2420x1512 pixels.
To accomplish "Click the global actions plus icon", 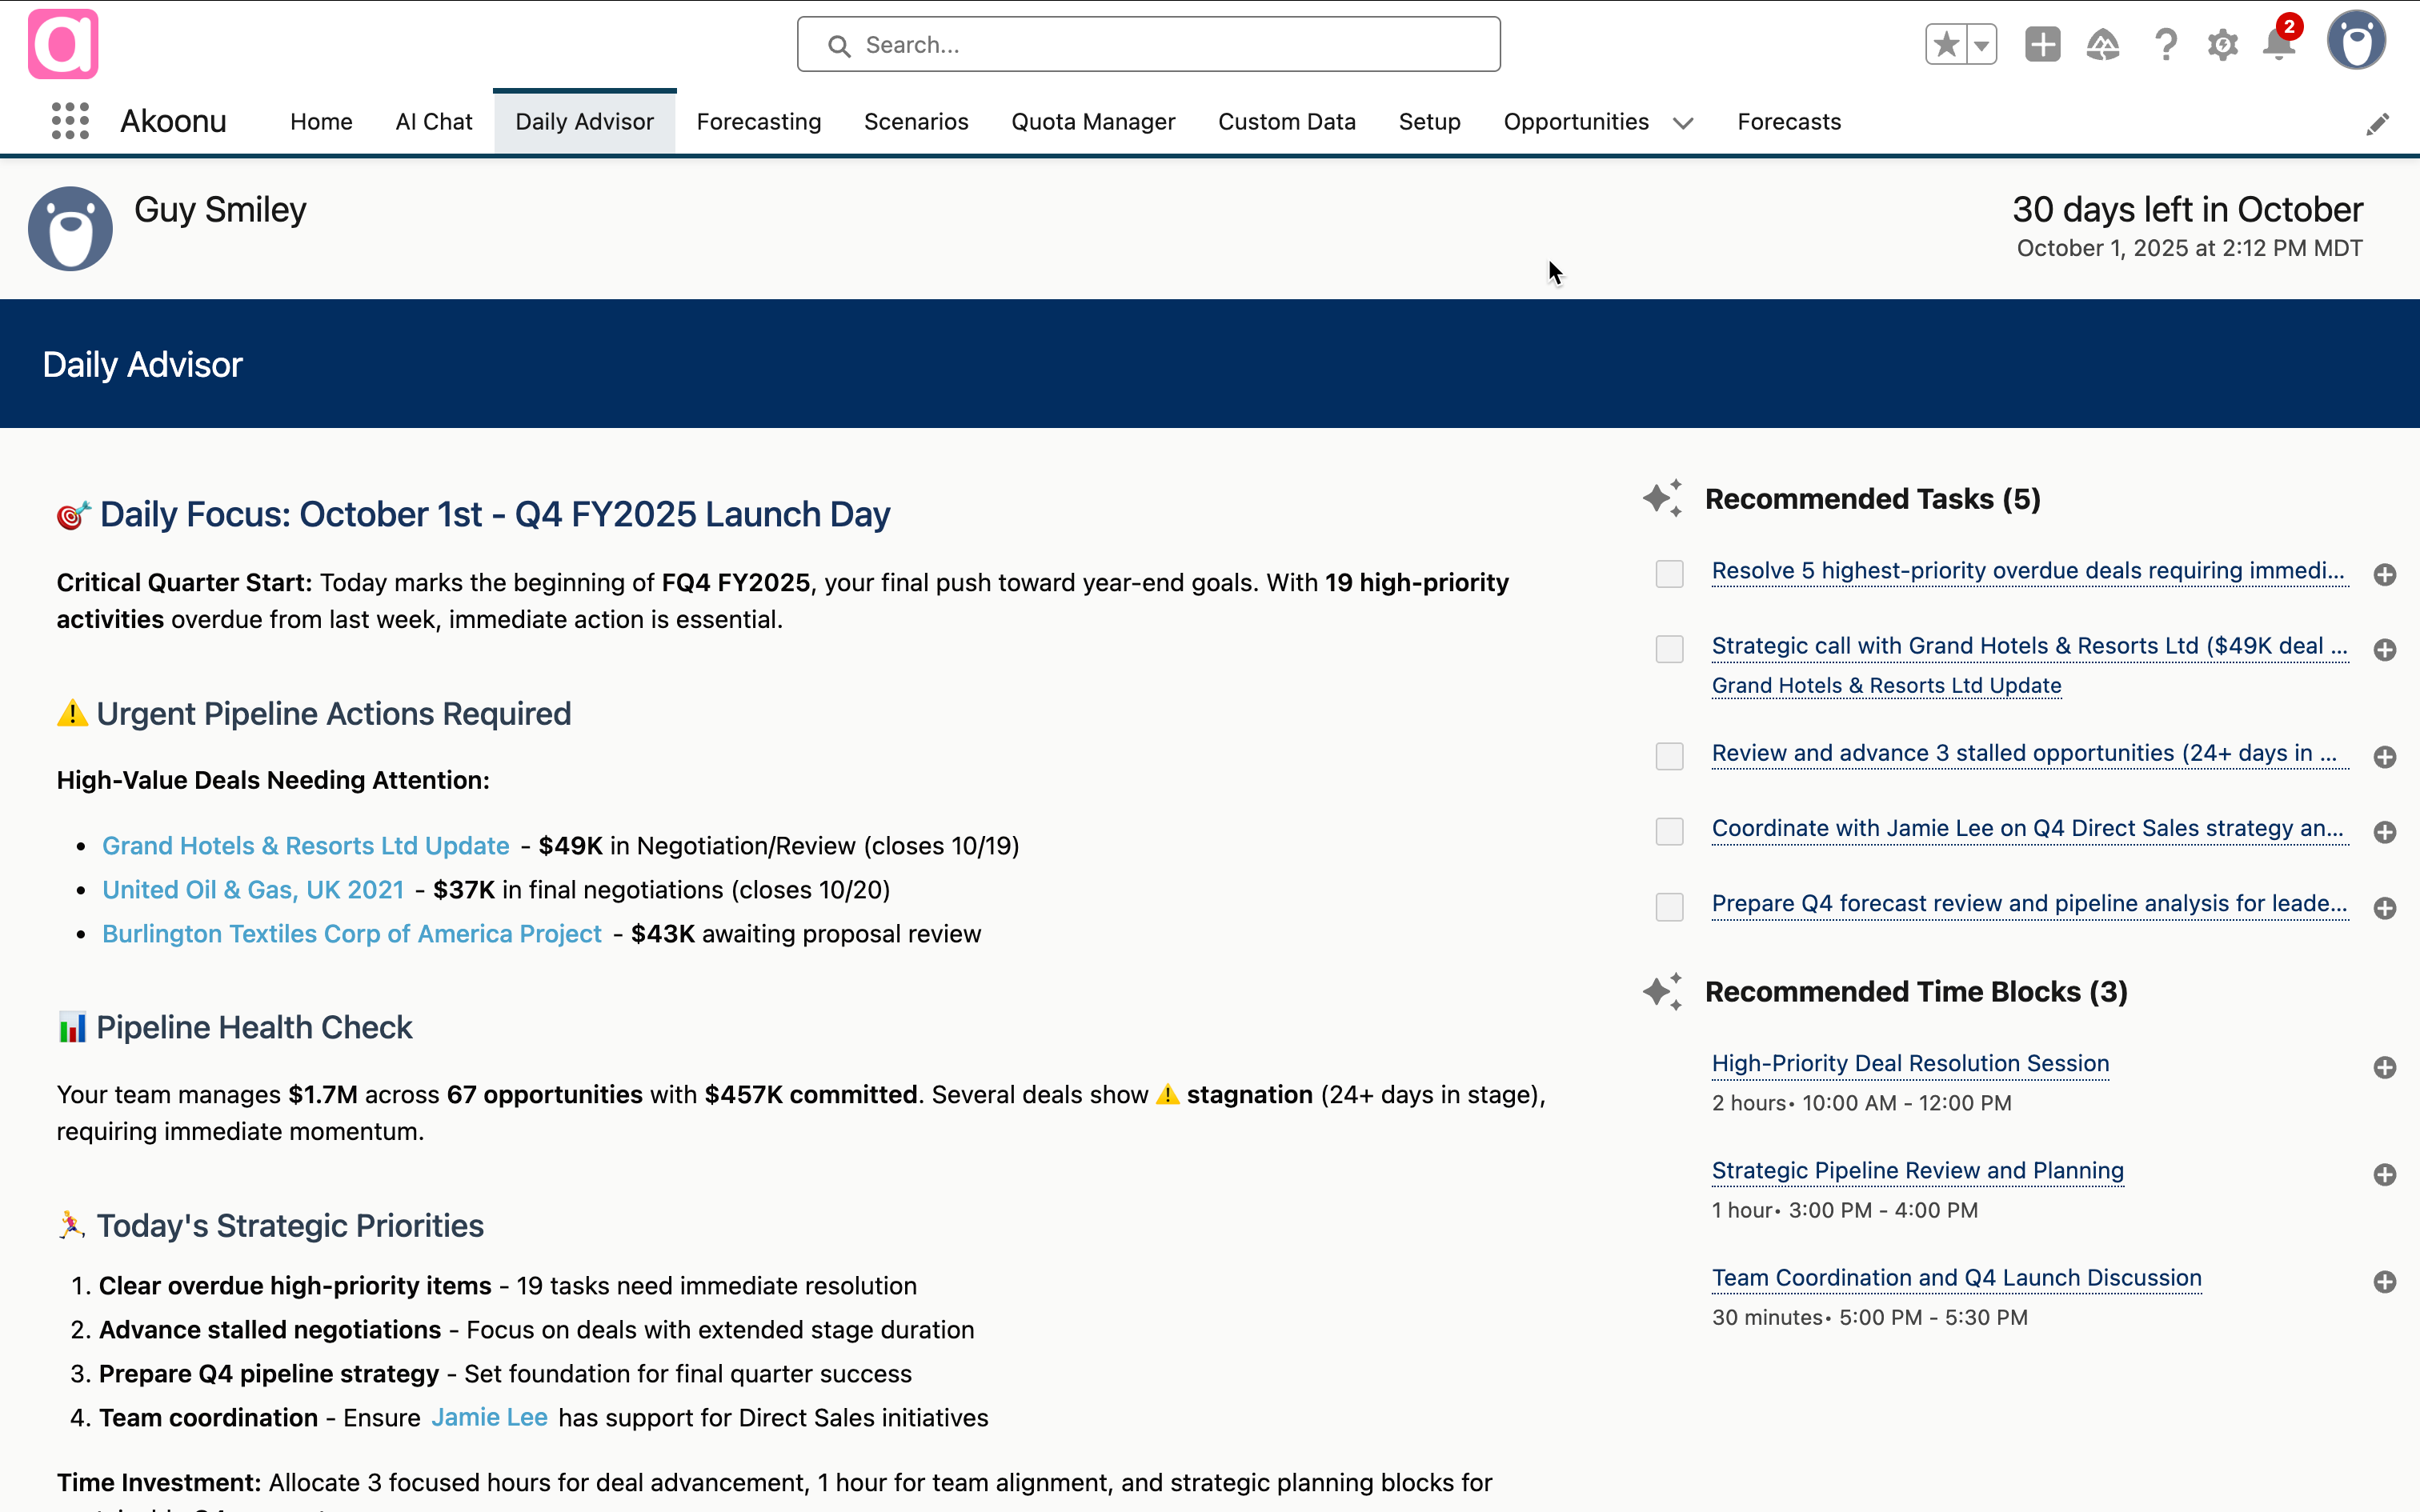I will pos(2042,45).
